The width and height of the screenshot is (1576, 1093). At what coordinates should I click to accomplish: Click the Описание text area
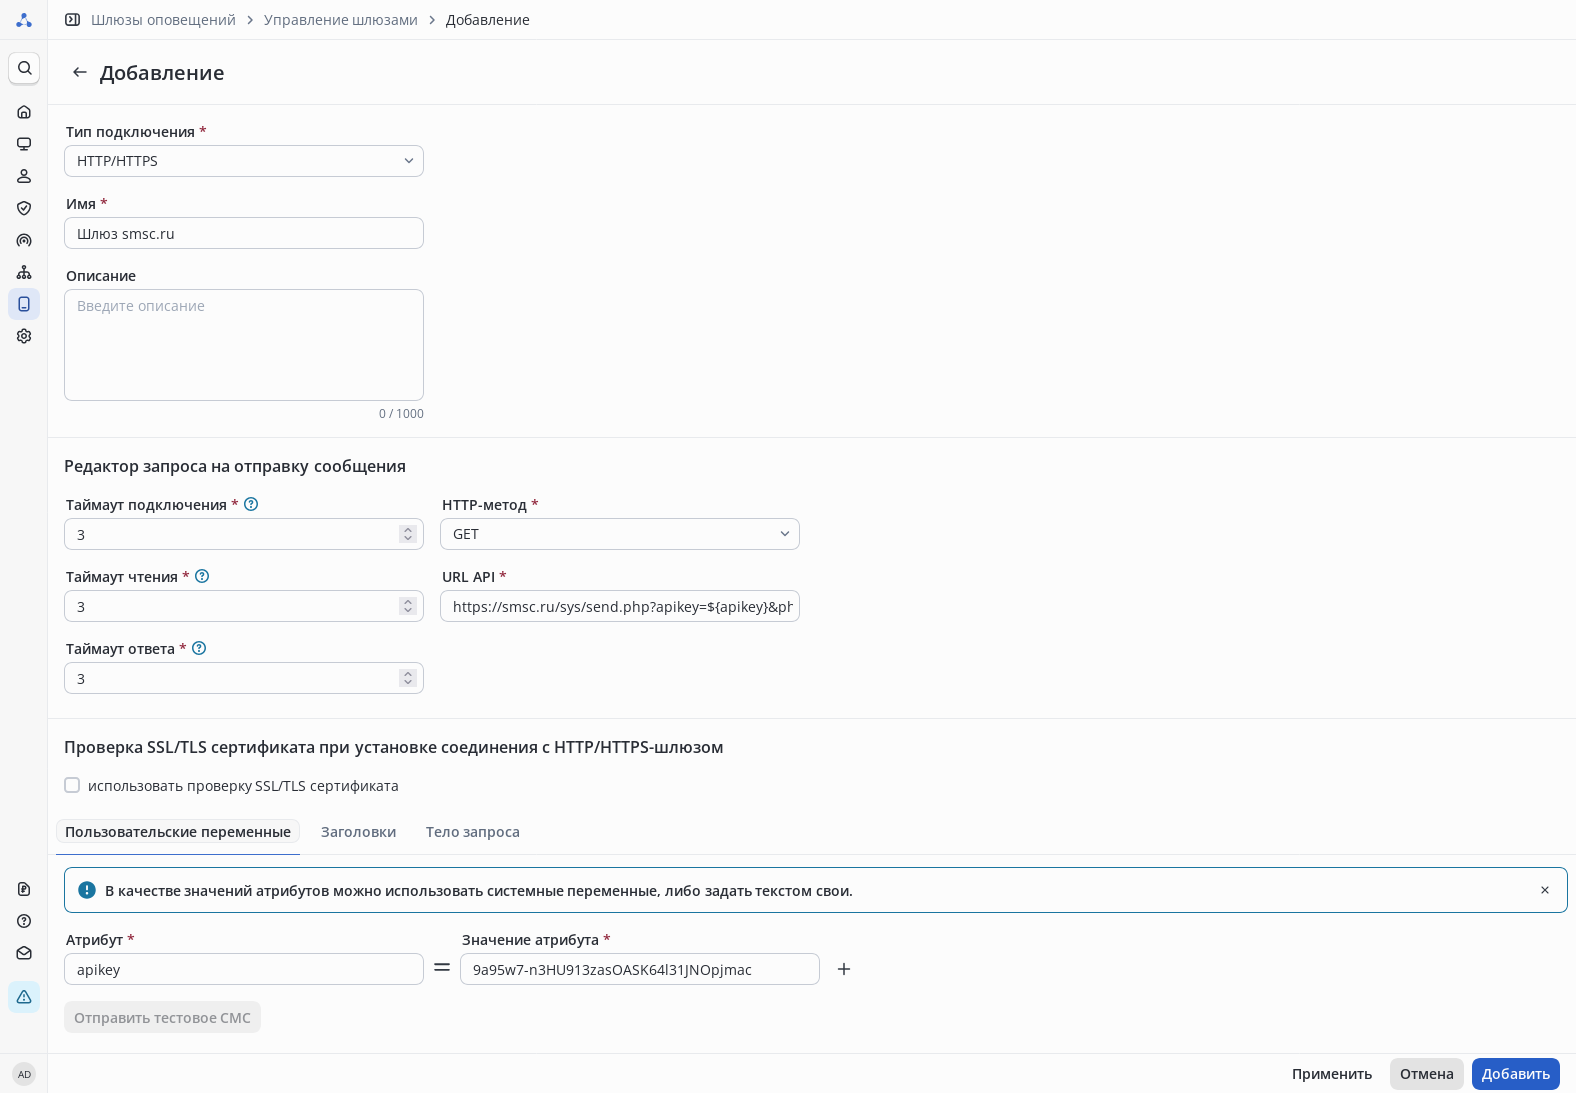point(244,345)
